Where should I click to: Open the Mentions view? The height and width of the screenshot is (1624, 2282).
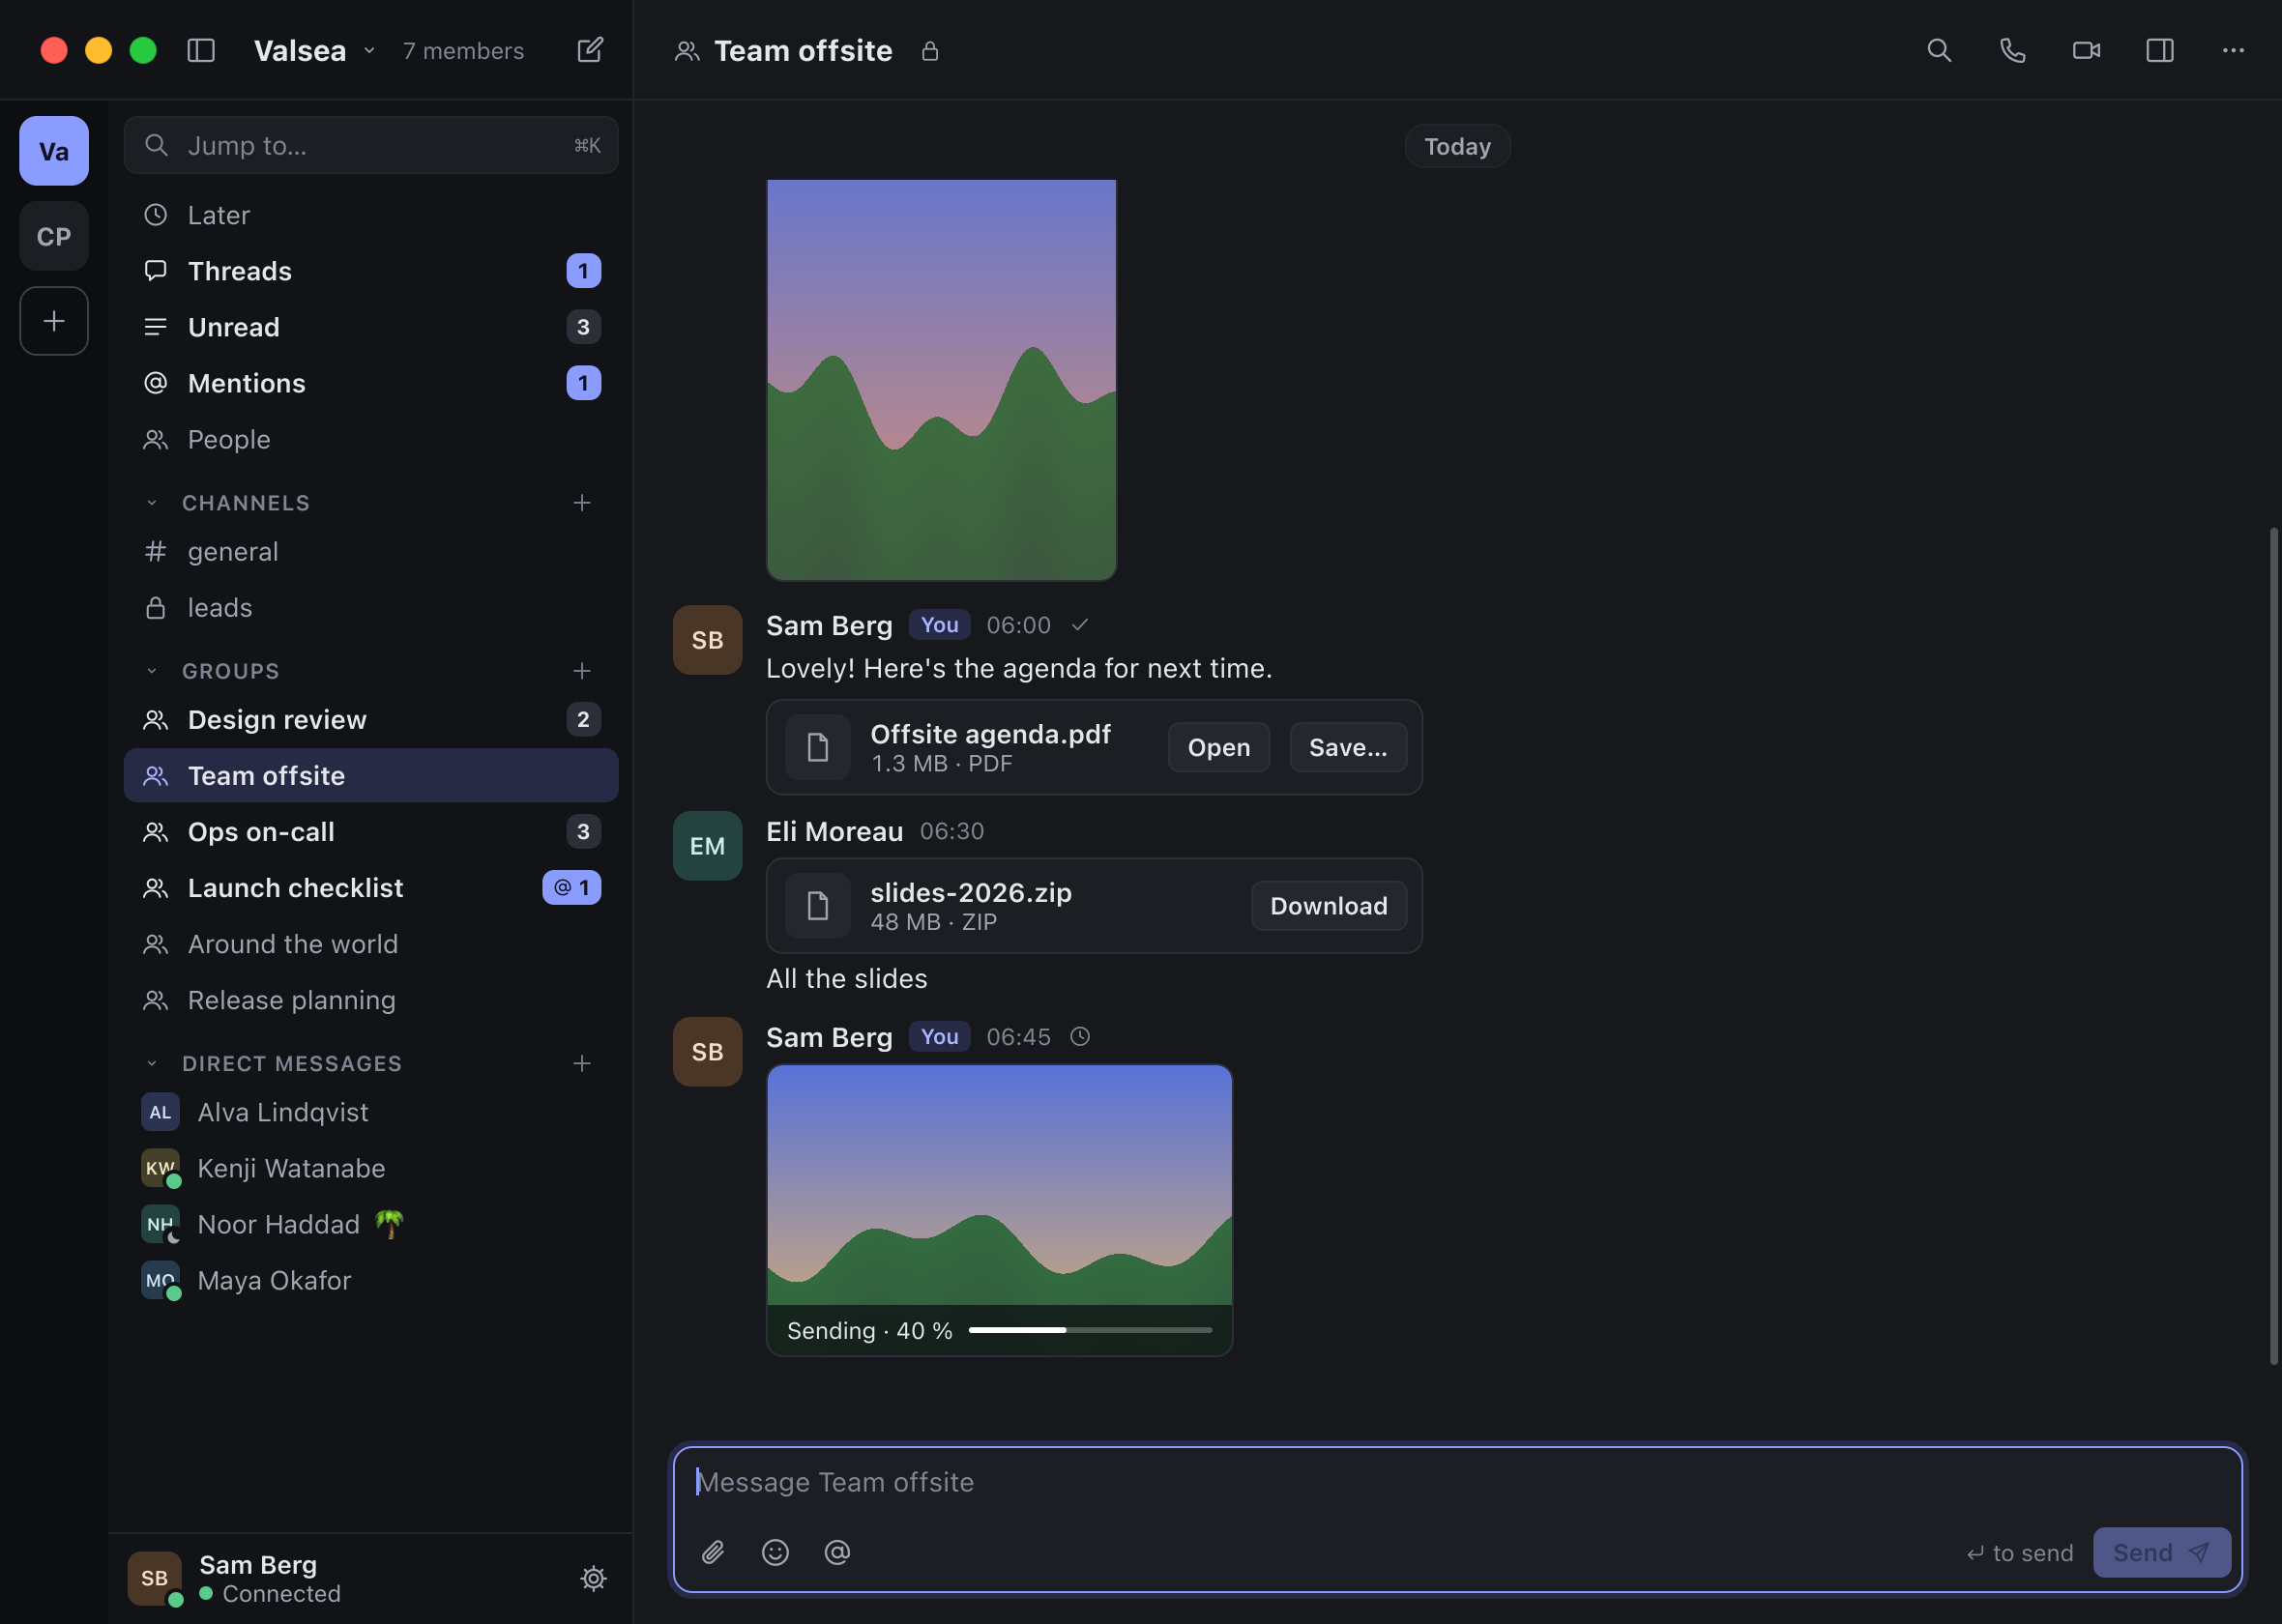click(371, 383)
